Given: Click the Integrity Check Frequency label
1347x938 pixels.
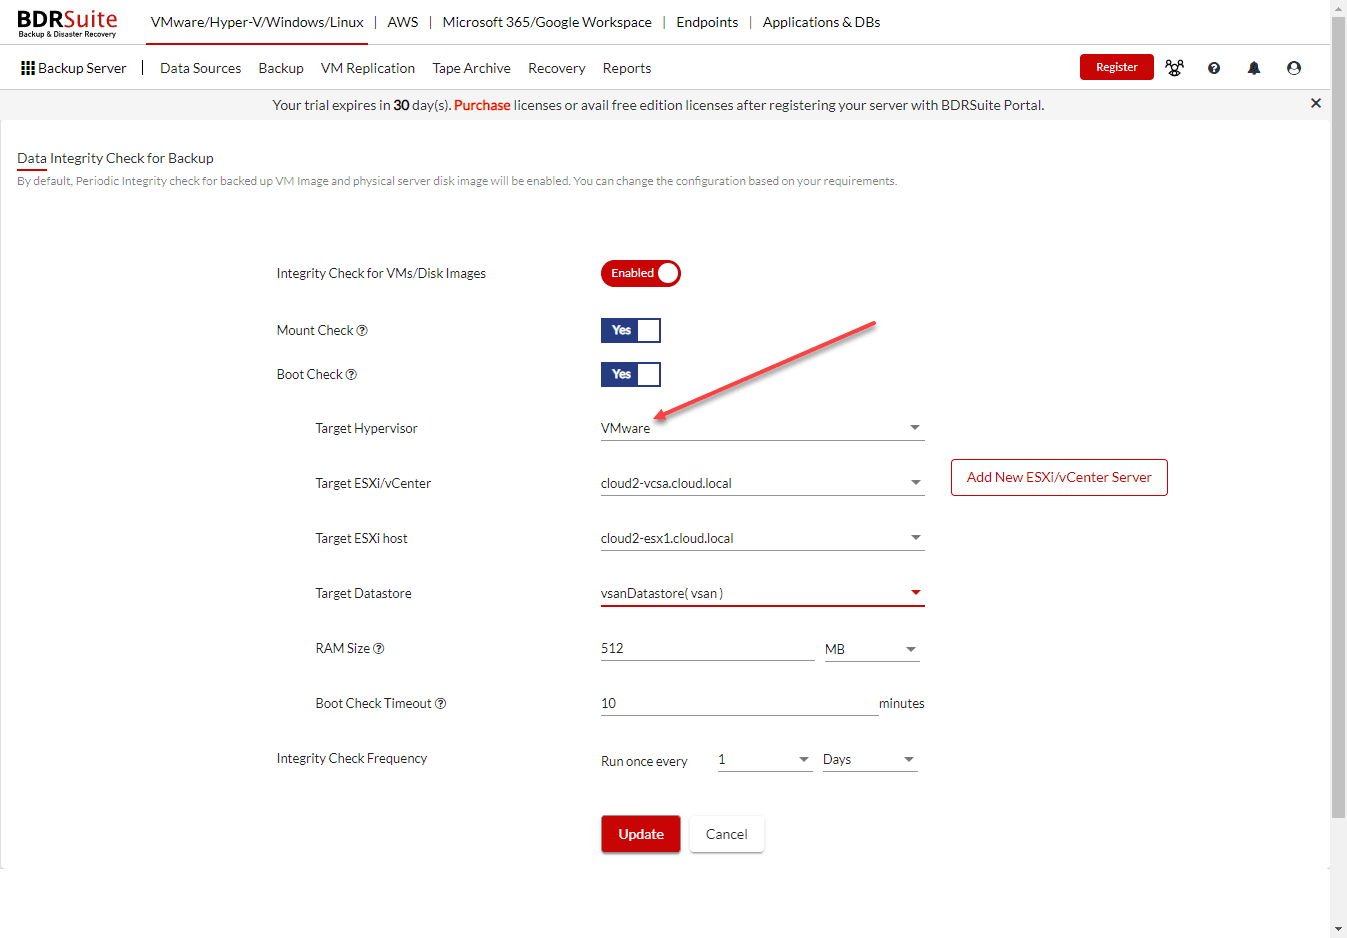Looking at the screenshot, I should (352, 759).
